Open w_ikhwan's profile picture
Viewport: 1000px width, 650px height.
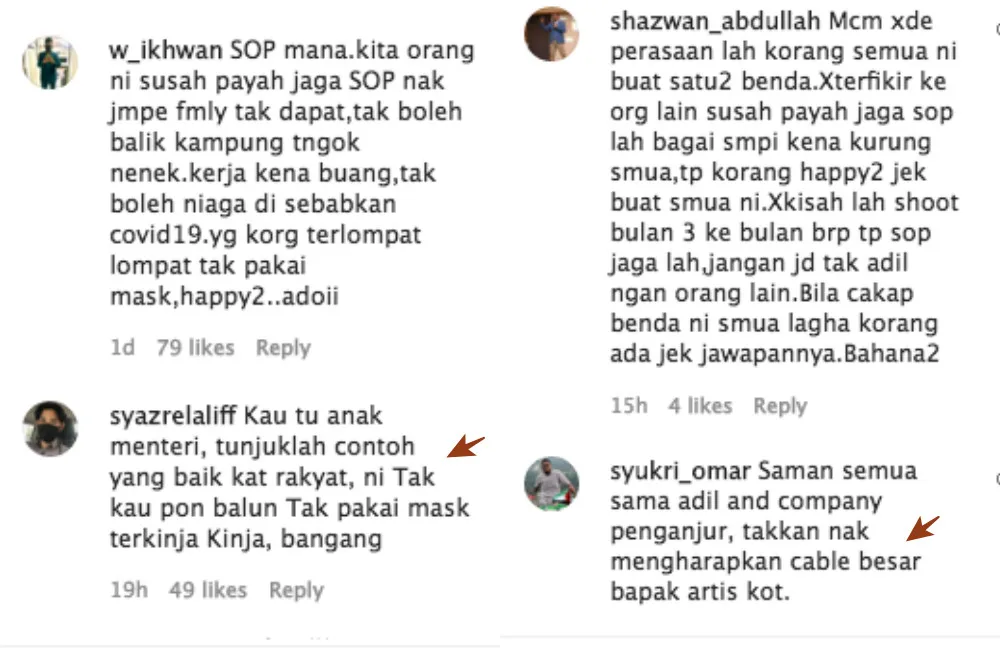(50, 63)
